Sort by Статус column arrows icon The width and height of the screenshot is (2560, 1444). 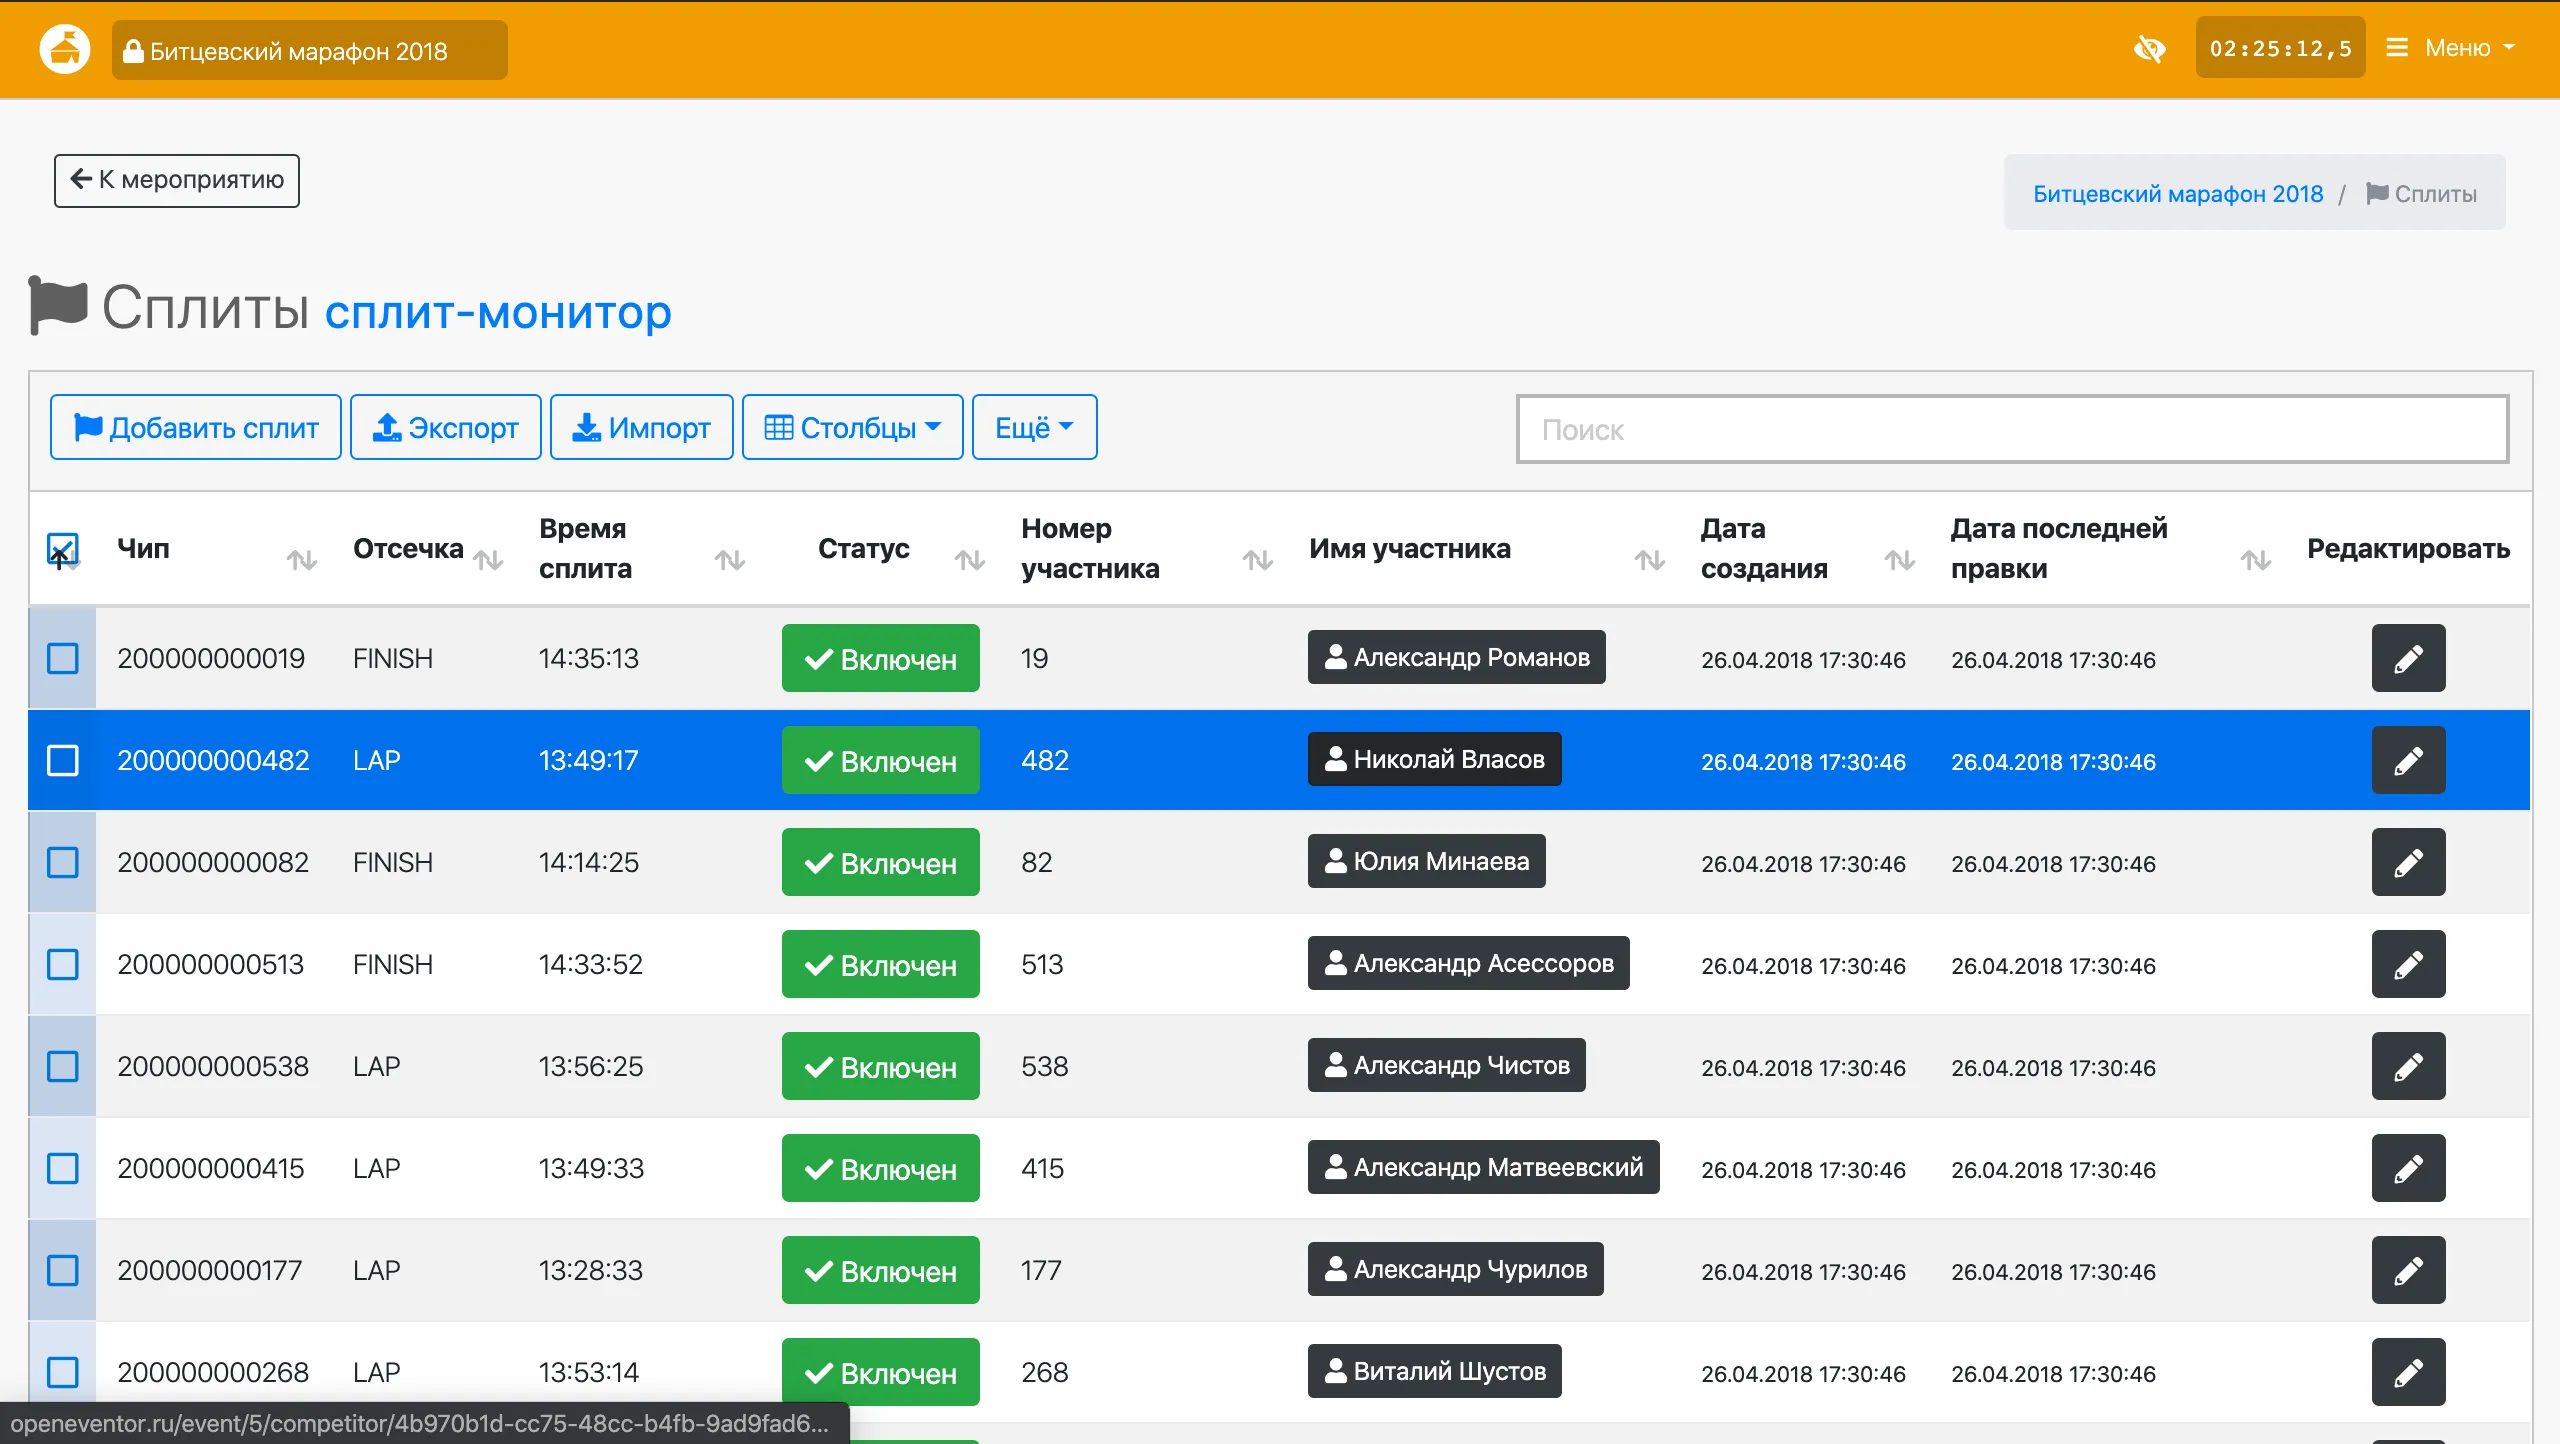pos(969,560)
